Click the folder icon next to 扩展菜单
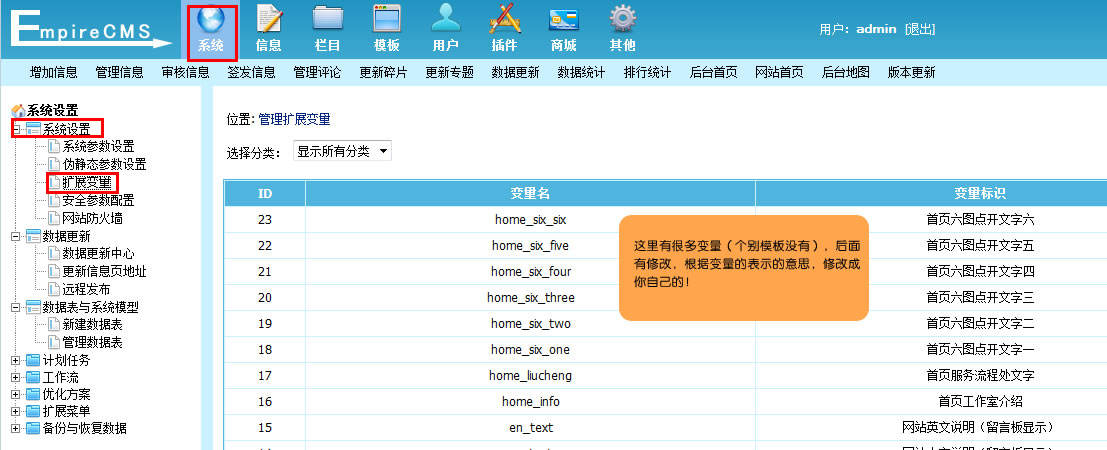 pos(33,411)
